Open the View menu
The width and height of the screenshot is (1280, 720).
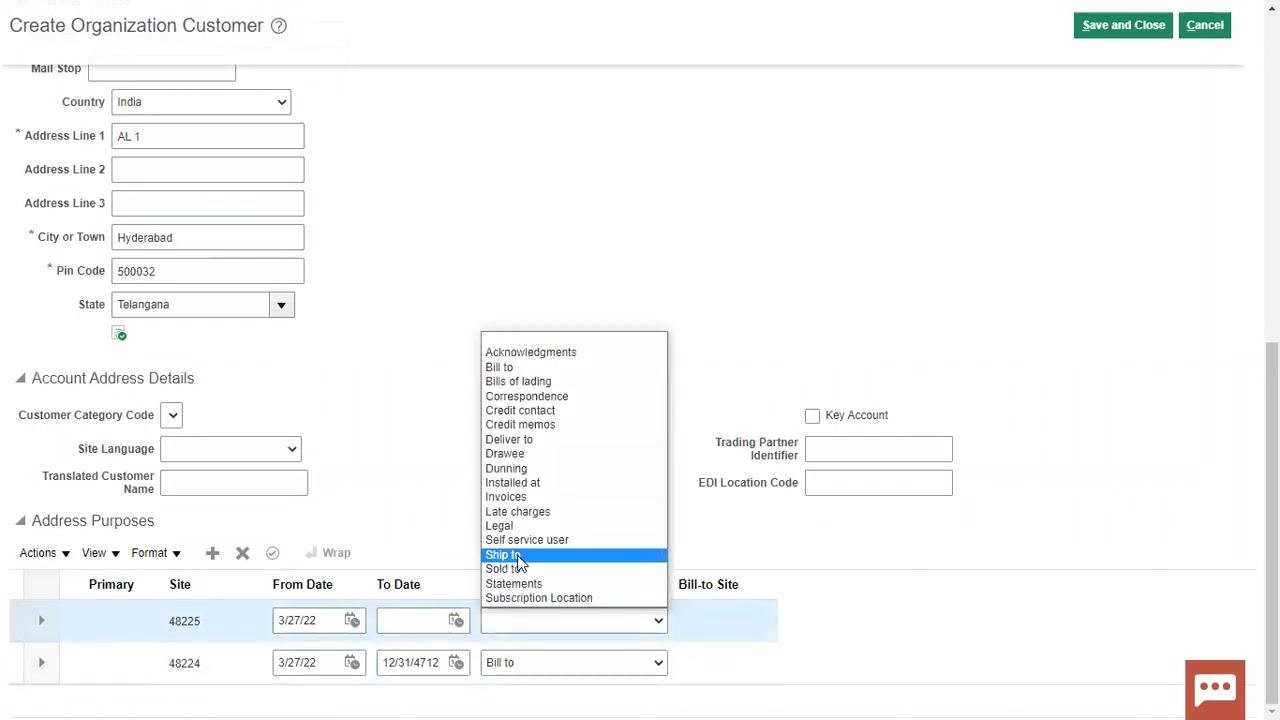tap(101, 553)
